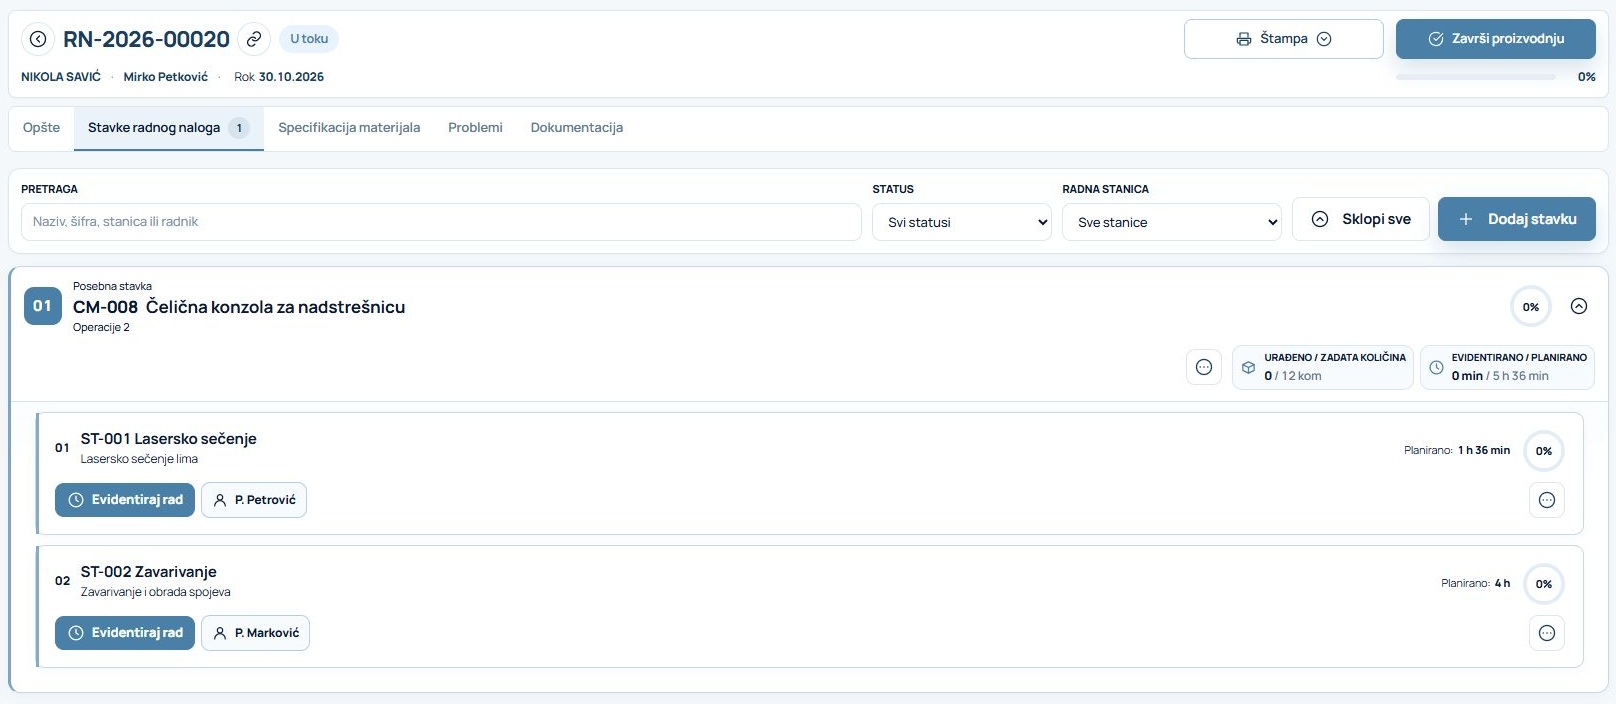Viewport: 1616px width, 704px height.
Task: Click the P. Marković worker chip
Action: pyautogui.click(x=256, y=633)
